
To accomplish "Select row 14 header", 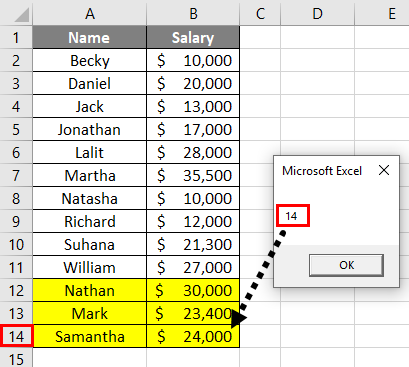I will point(16,336).
